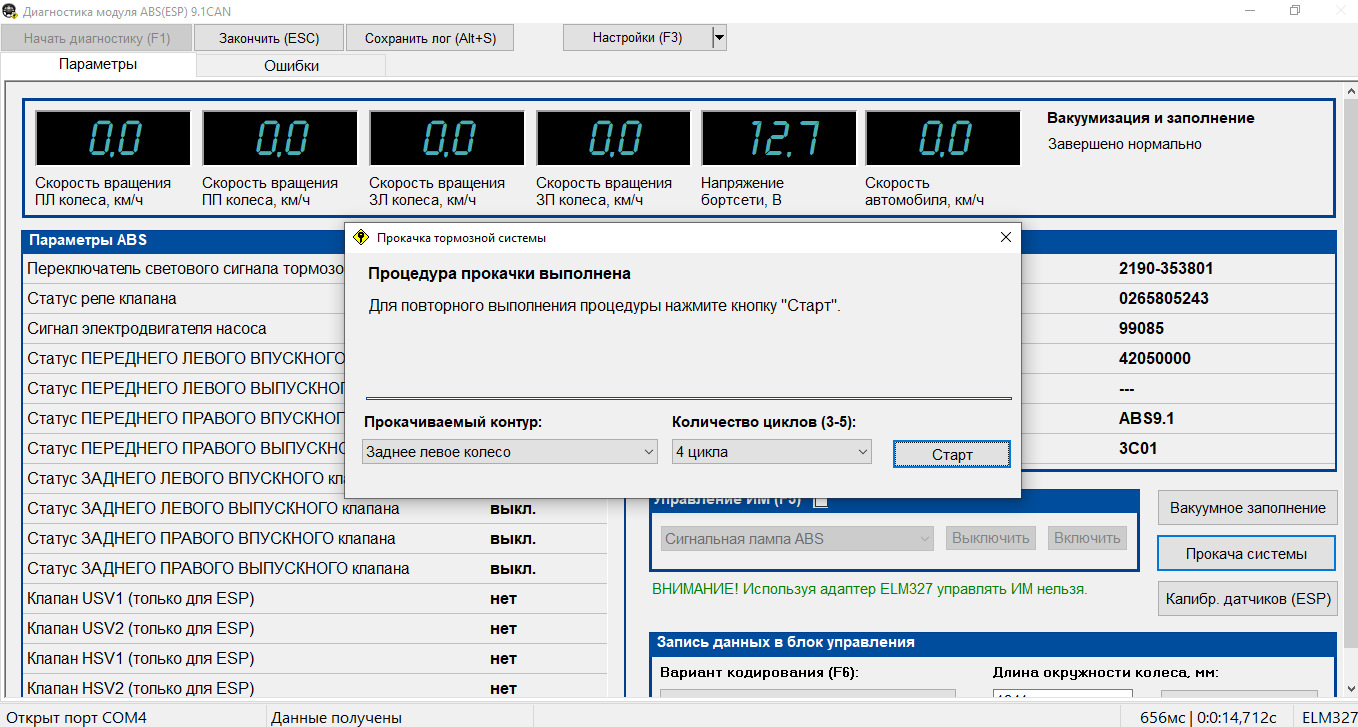
Task: Select Статус ЗАДНЕГО ПРАВОГО ВЫПУСКНОГО клапана row
Action: click(x=314, y=568)
